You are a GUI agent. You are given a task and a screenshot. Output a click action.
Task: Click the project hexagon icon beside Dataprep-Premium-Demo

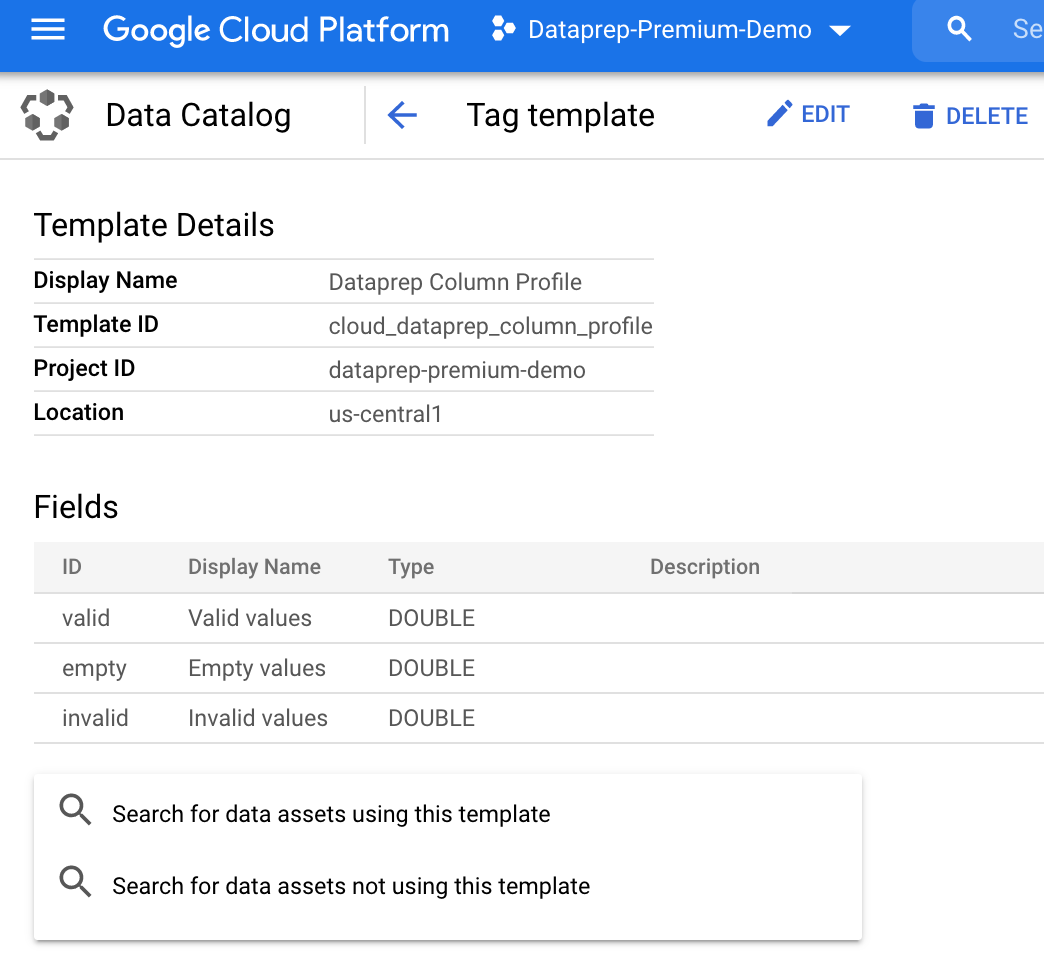(x=503, y=29)
